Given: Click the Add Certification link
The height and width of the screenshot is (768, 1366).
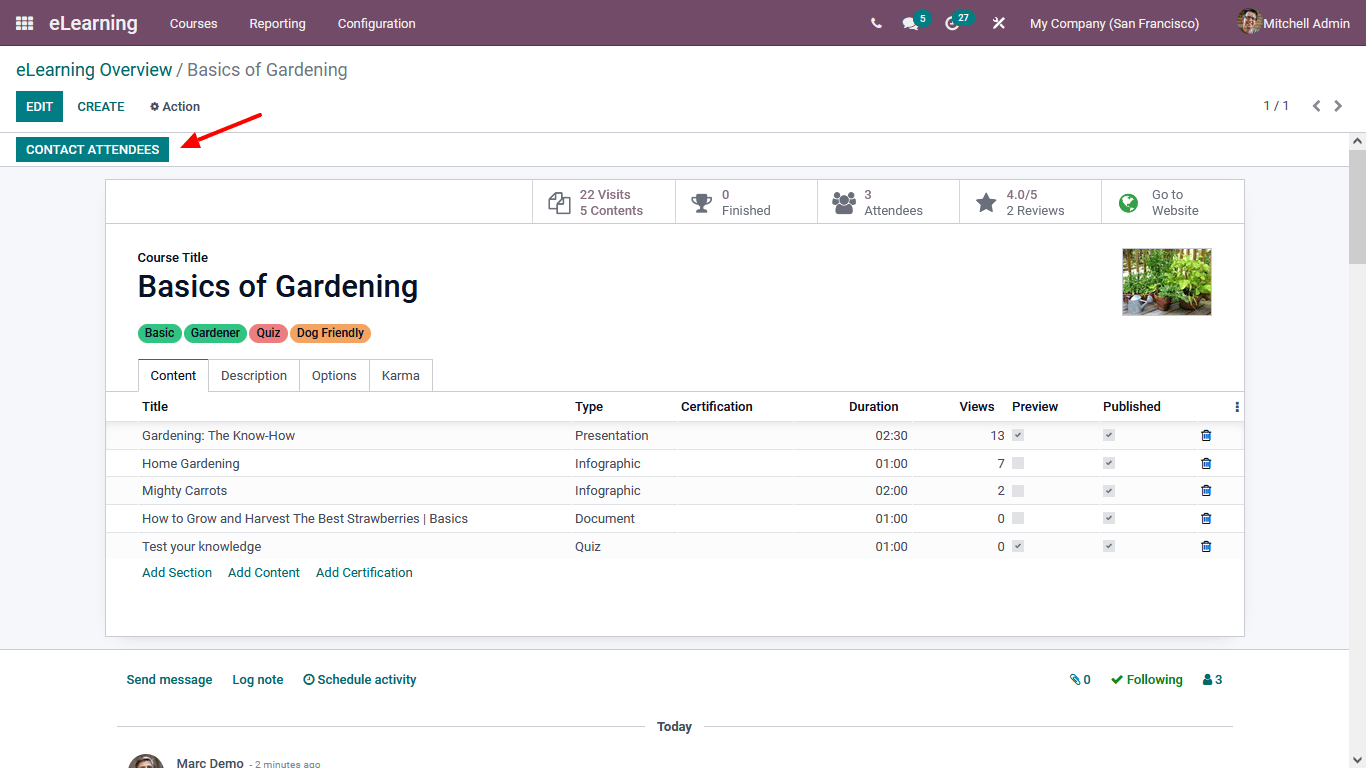Looking at the screenshot, I should pos(364,573).
